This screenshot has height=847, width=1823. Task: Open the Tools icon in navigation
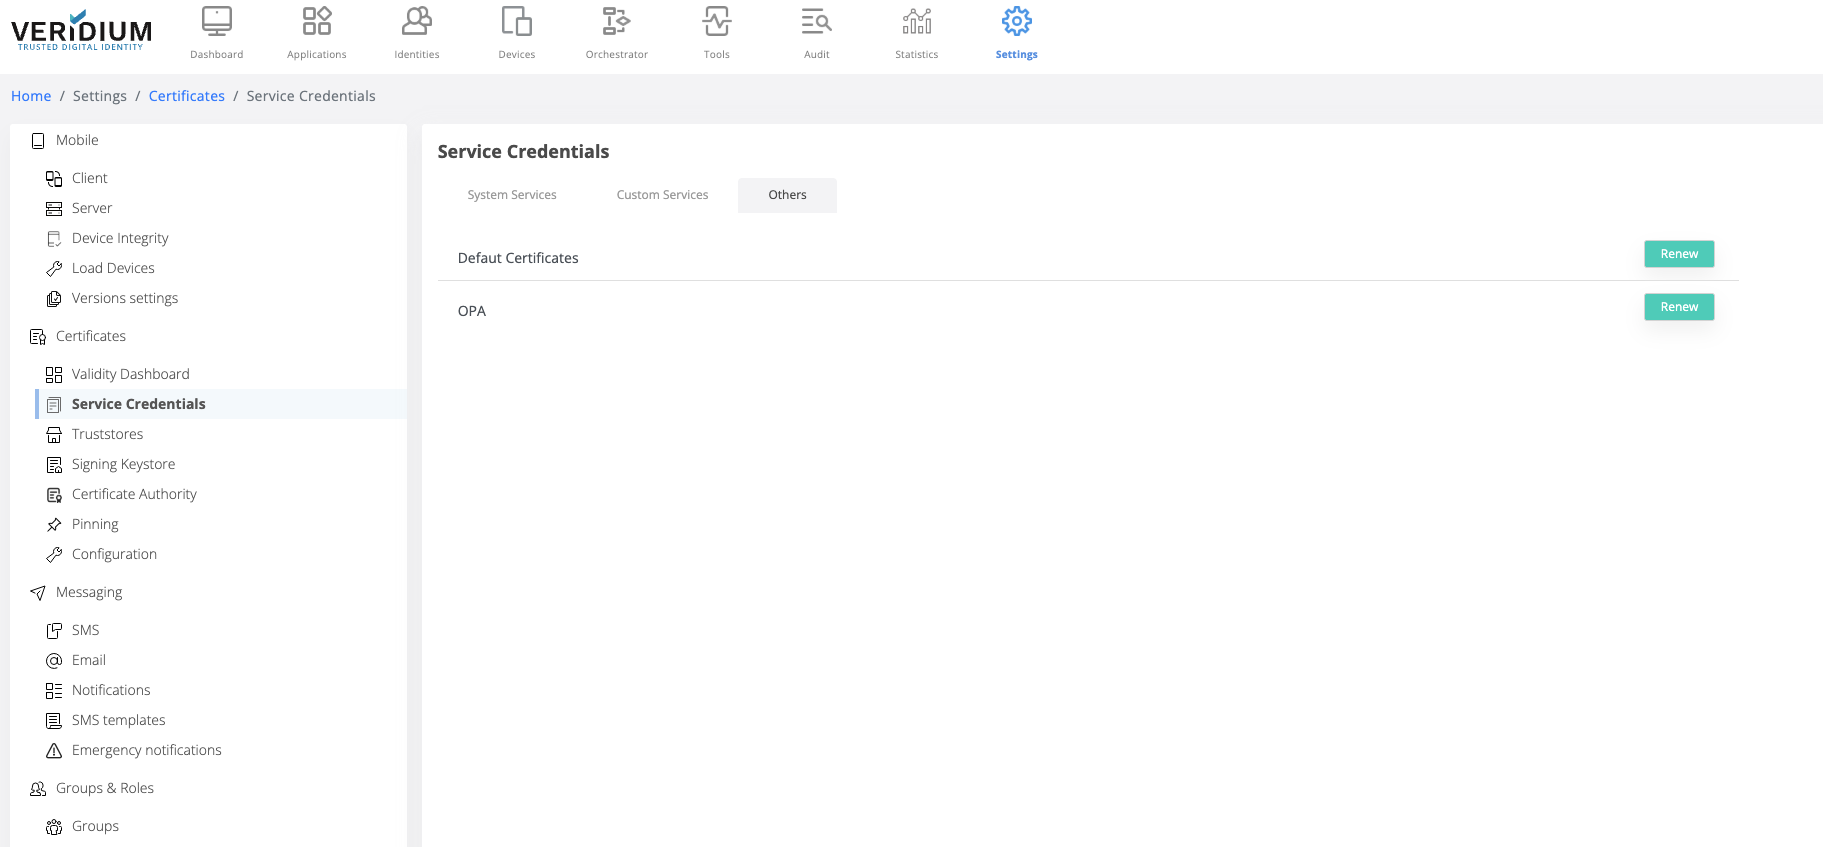coord(716,23)
